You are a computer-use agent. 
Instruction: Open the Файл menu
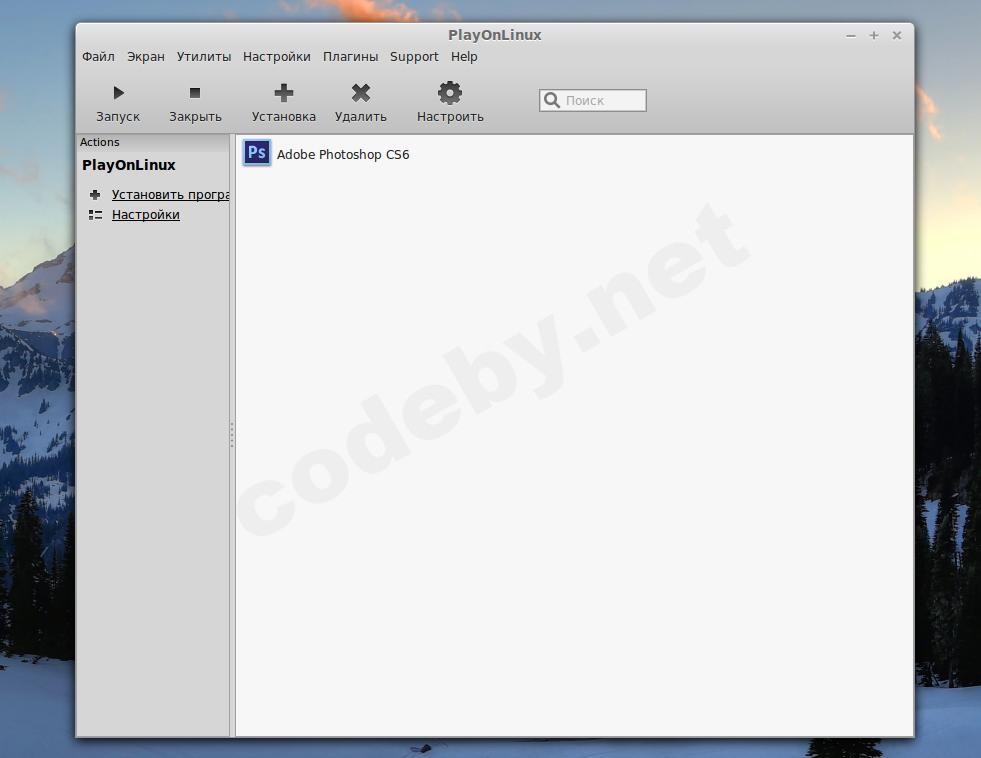coord(98,57)
